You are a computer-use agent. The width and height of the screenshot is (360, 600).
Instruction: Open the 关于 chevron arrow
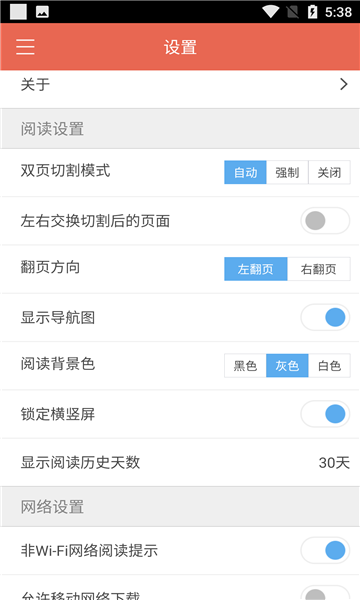(x=344, y=84)
